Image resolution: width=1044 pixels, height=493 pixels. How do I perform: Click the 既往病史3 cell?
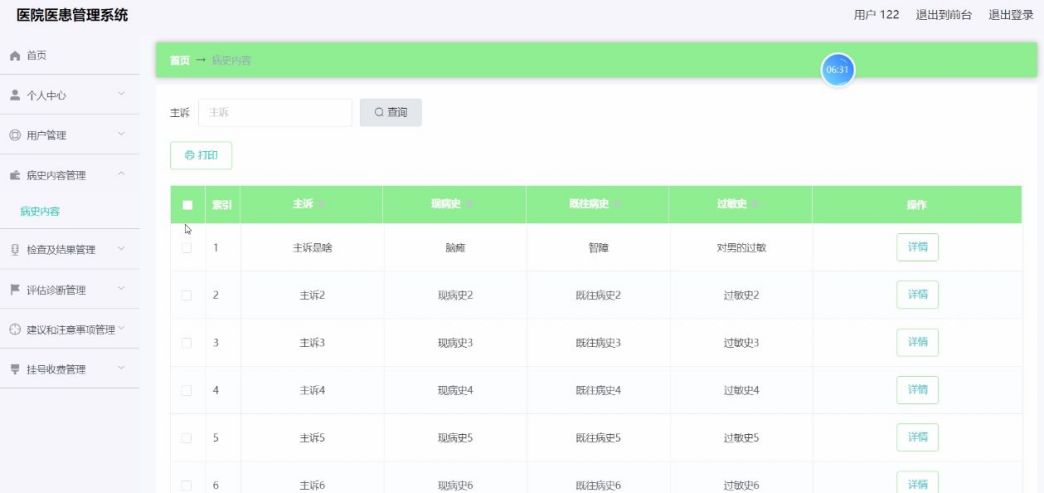[x=599, y=342]
